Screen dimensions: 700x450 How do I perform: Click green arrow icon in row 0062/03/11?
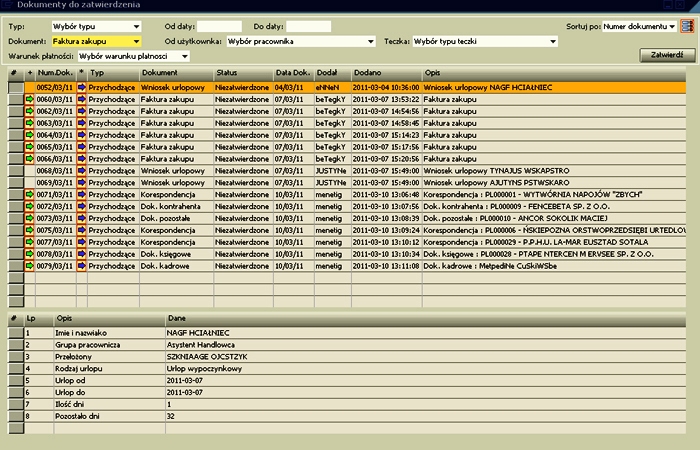coord(29,111)
